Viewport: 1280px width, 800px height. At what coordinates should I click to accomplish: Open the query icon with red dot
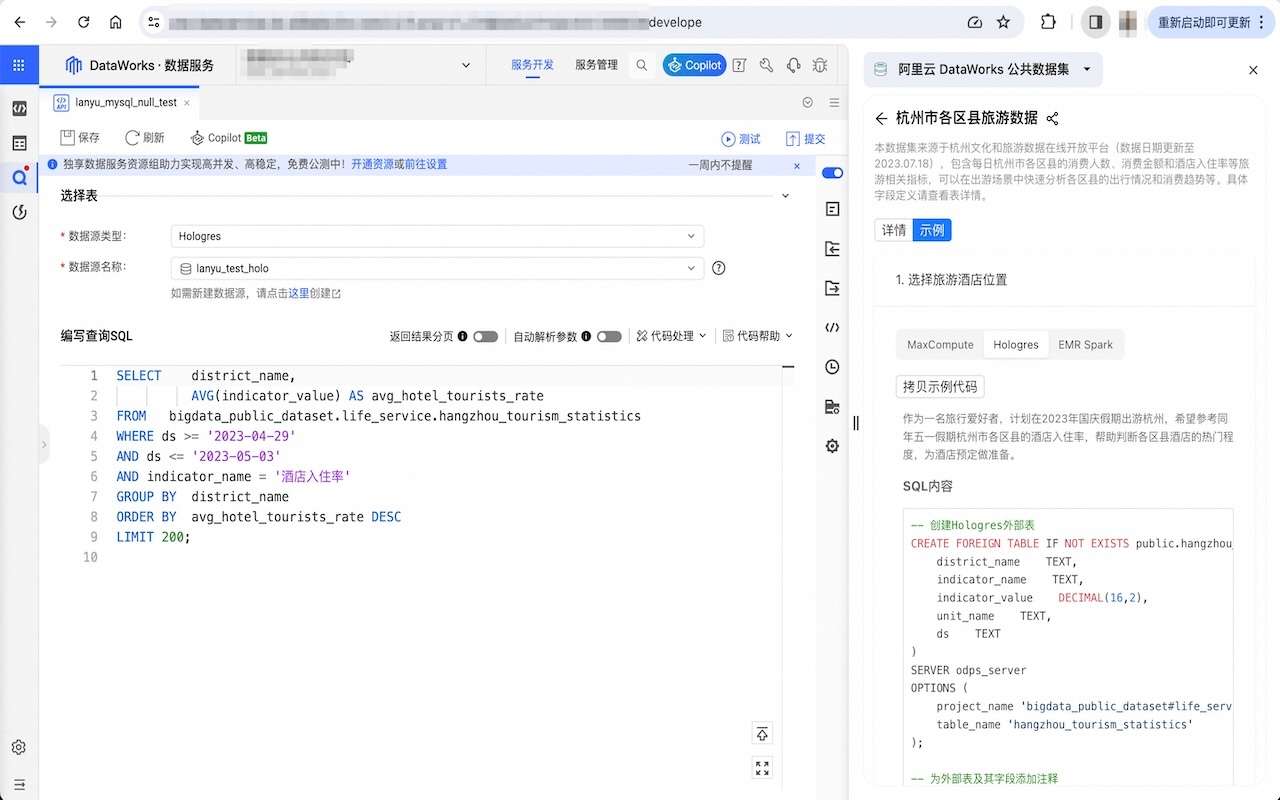19,178
